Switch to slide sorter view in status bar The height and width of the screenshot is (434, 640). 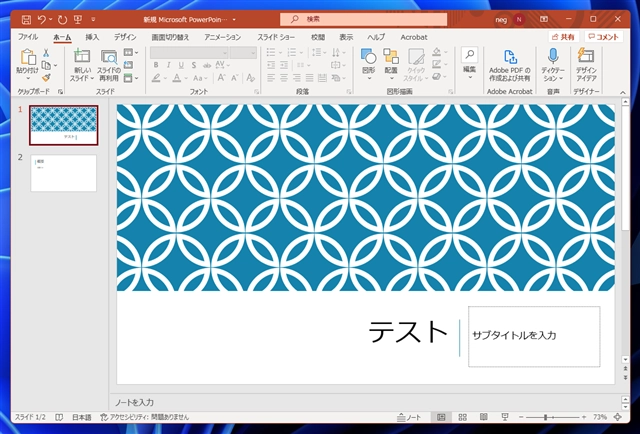pyautogui.click(x=464, y=417)
